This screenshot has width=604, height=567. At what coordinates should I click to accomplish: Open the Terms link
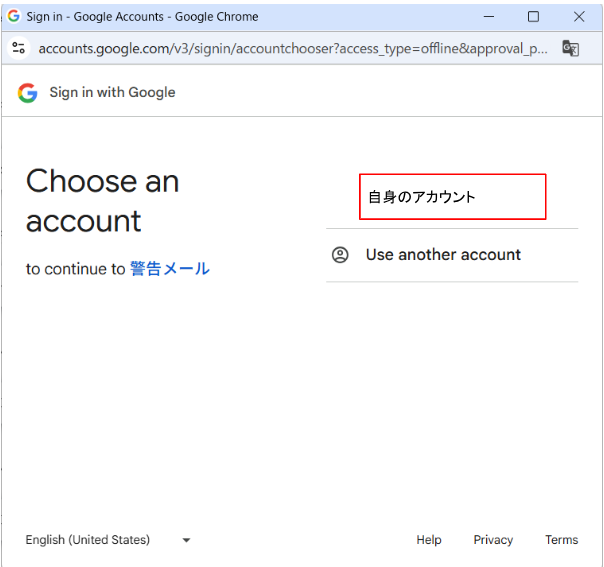point(561,540)
